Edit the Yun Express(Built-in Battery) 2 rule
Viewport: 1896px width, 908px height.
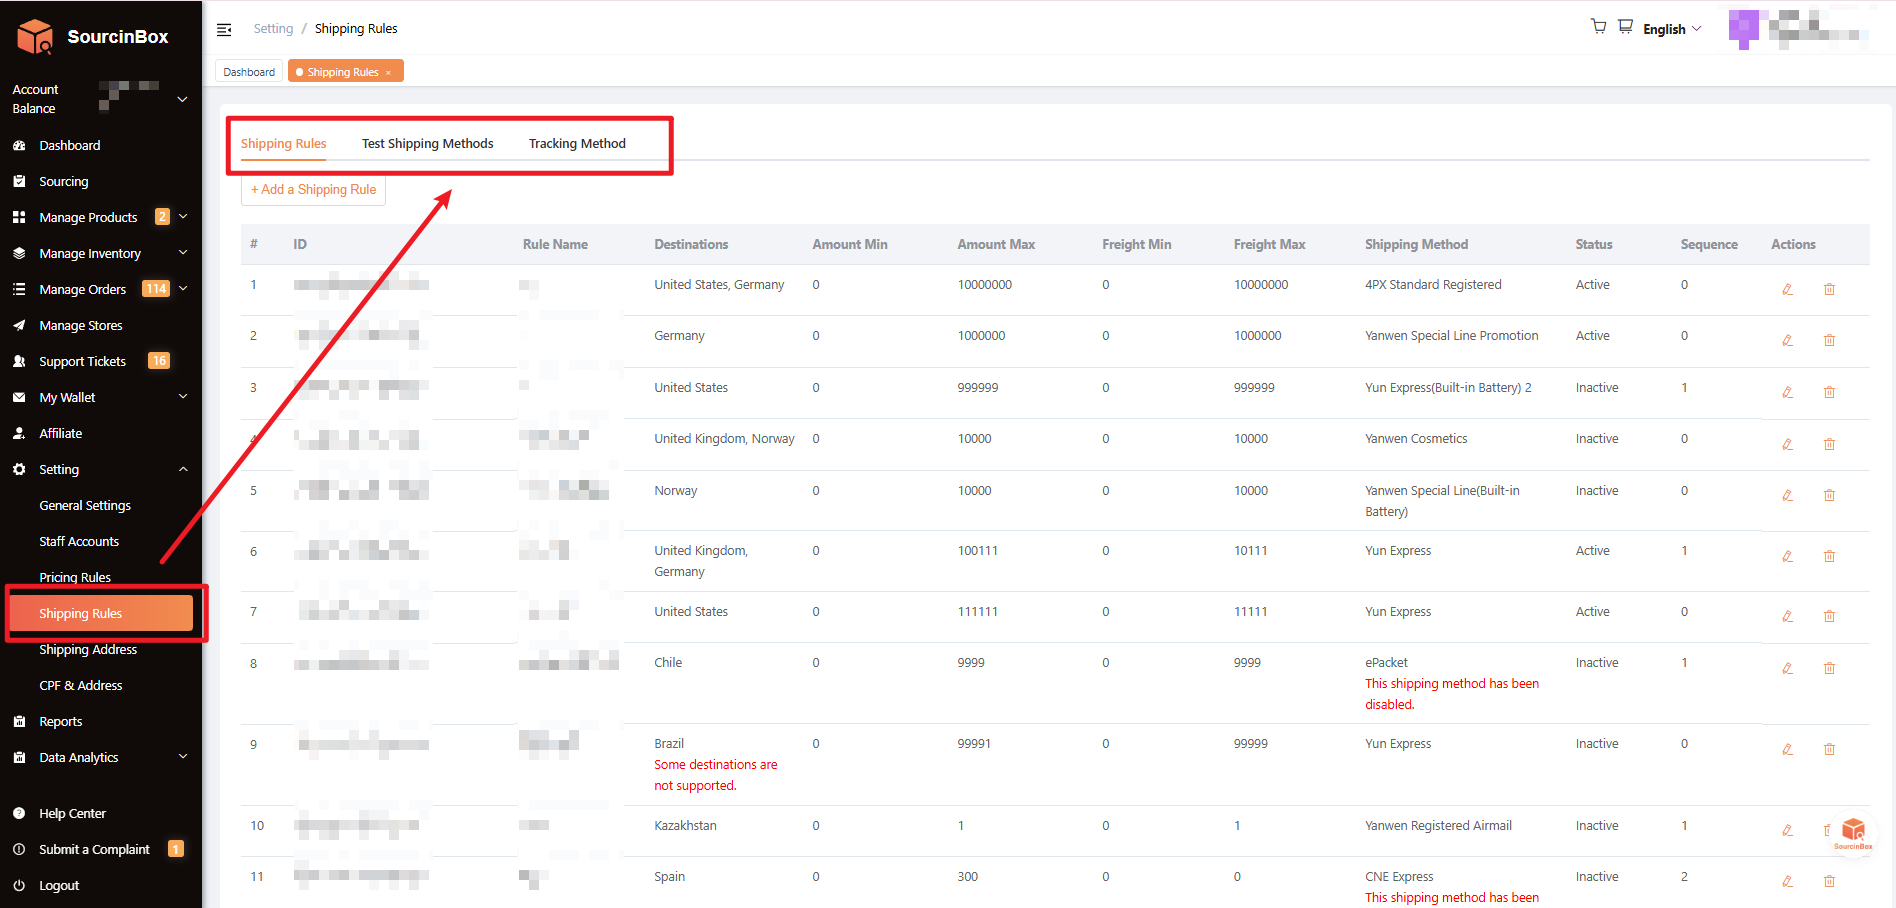point(1787,393)
